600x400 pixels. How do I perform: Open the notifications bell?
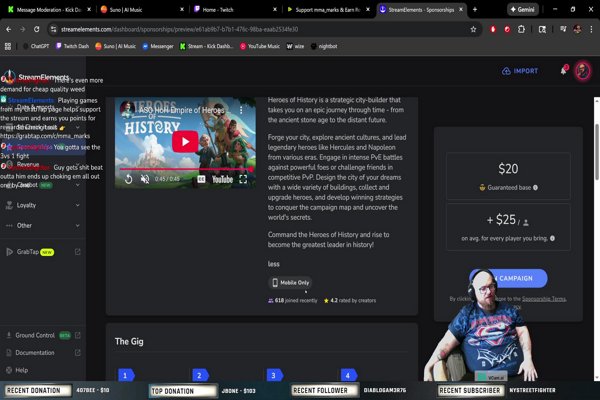[x=564, y=71]
